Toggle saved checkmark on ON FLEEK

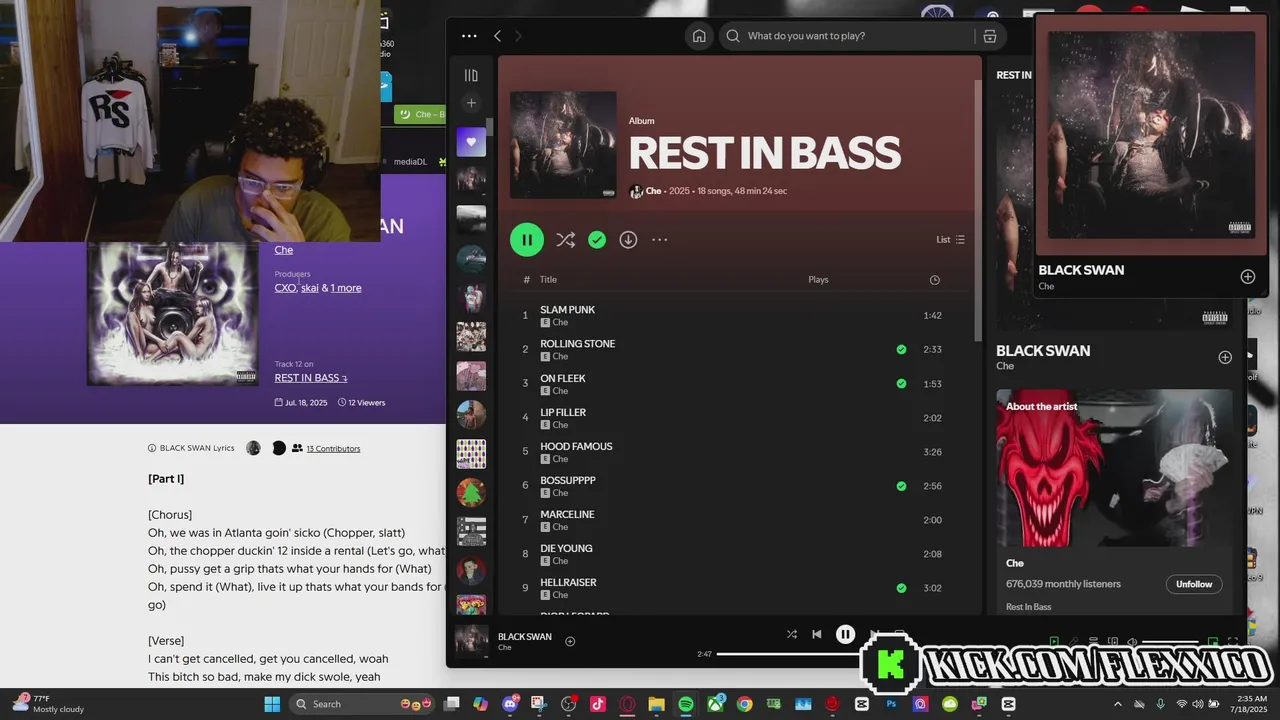pyautogui.click(x=901, y=384)
